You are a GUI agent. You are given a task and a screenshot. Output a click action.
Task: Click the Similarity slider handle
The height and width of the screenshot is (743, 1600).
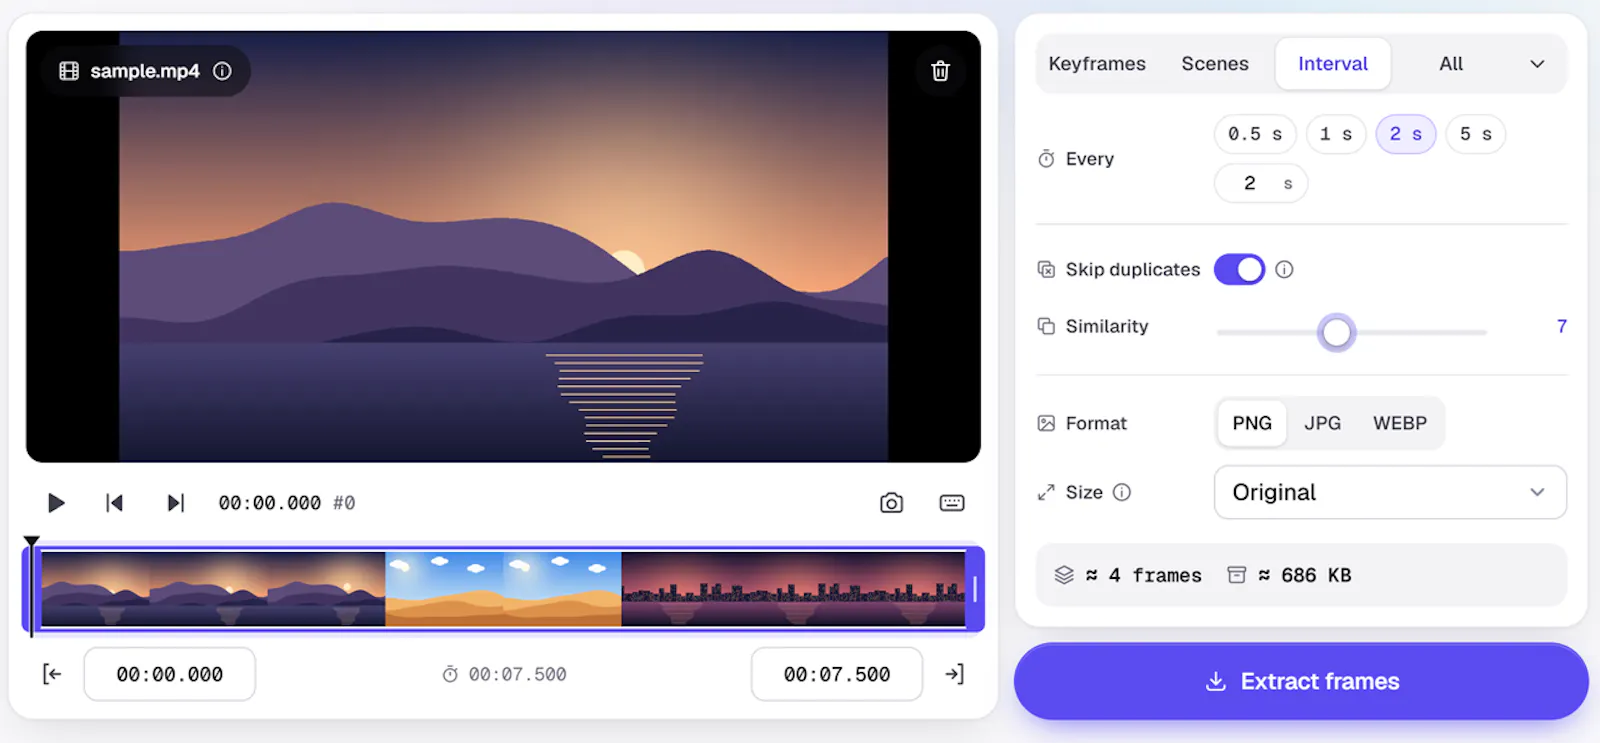[1336, 332]
